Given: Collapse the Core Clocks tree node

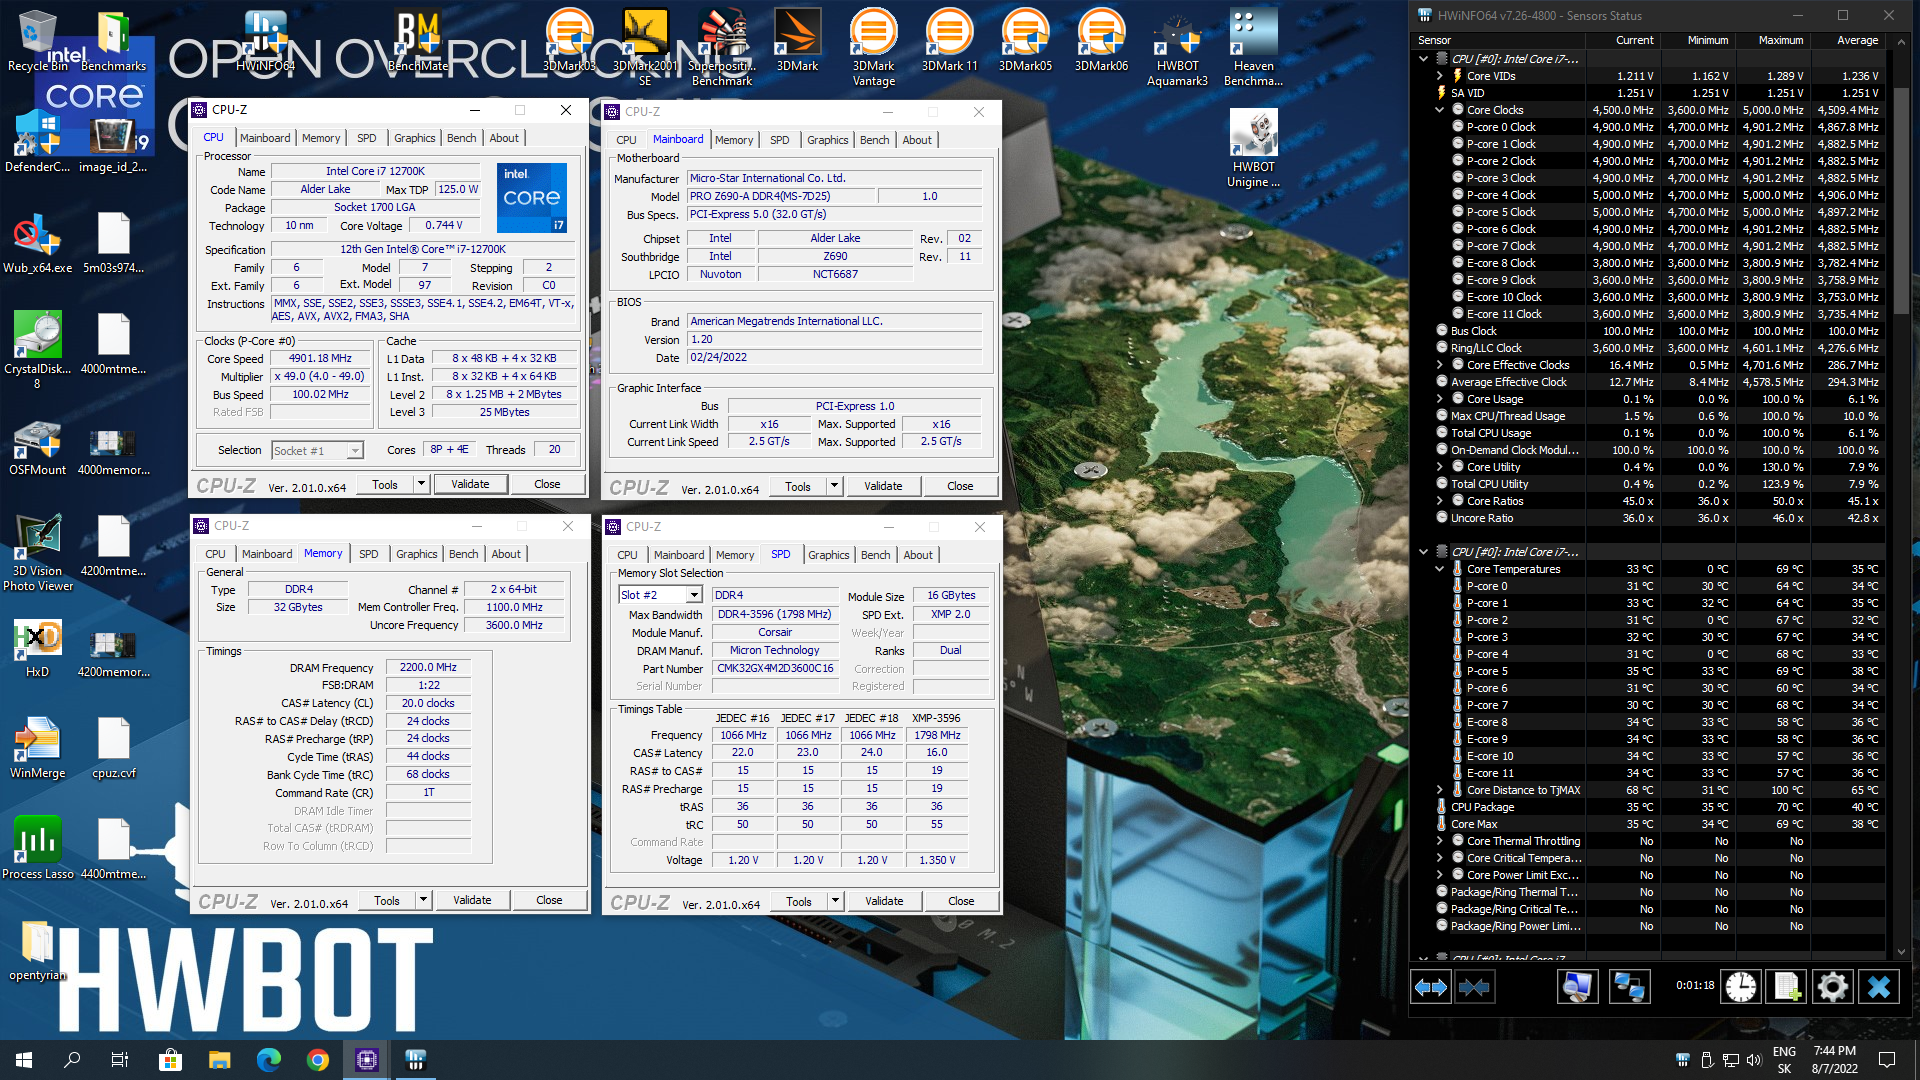Looking at the screenshot, I should pyautogui.click(x=1440, y=110).
